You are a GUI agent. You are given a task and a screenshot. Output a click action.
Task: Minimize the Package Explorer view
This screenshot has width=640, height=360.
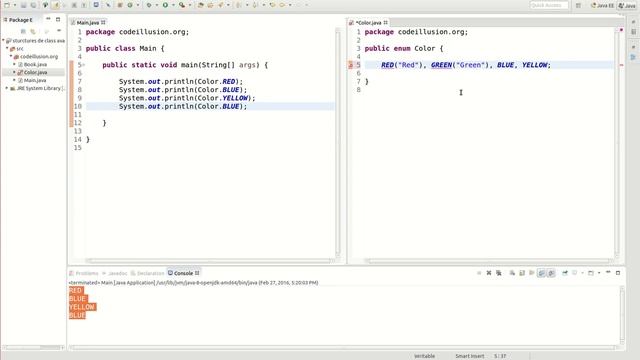tap(48, 19)
